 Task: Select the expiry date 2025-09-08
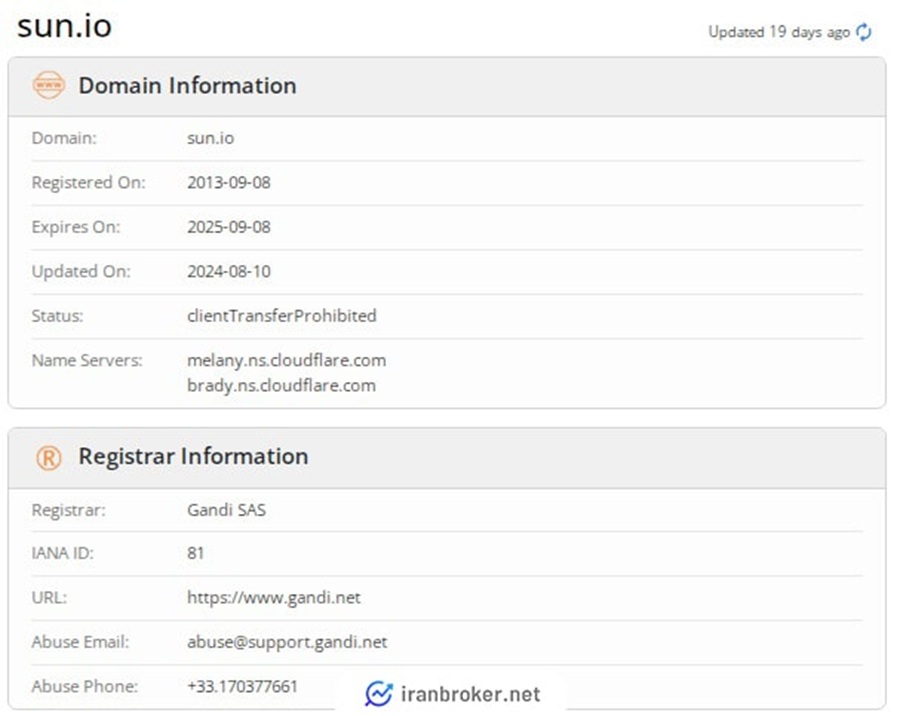tap(229, 227)
